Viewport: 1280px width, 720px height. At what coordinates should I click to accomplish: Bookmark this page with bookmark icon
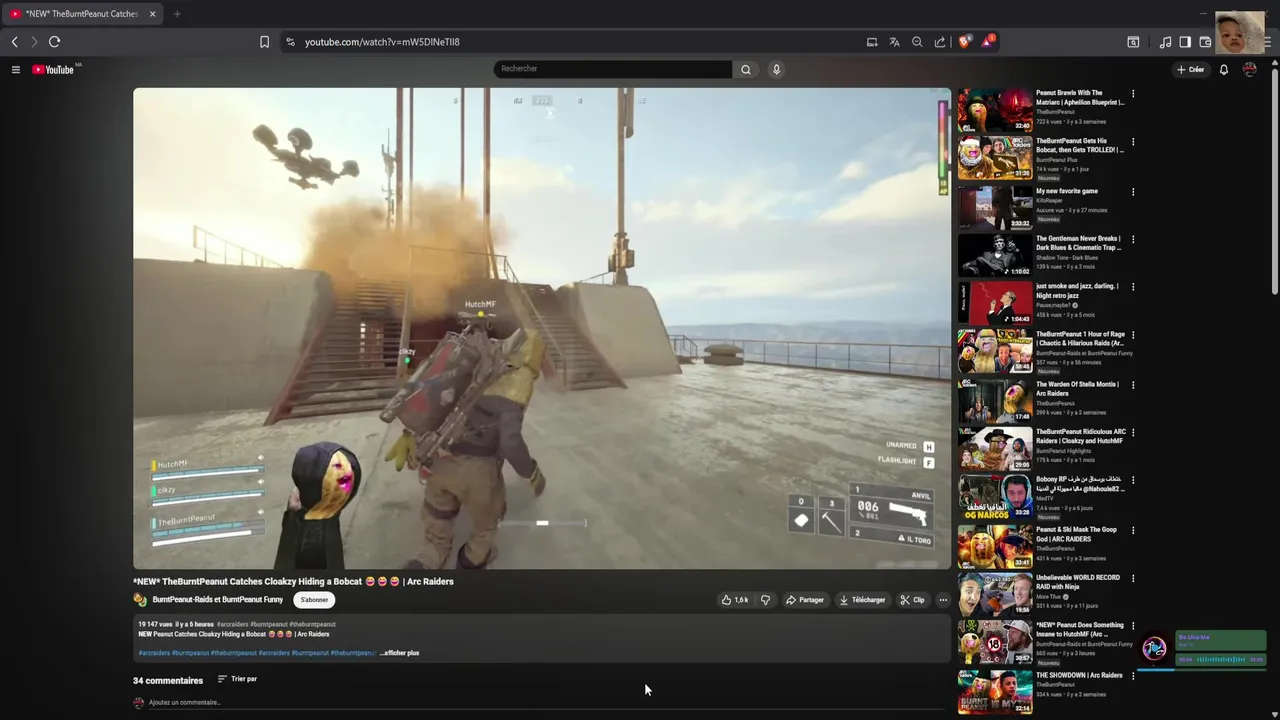(264, 42)
